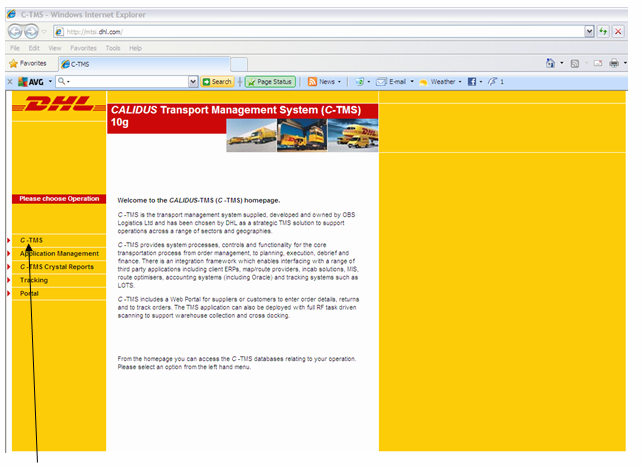Click the Welcome to CALIDUS-TMS homepage text
This screenshot has width=642, height=466.
click(x=199, y=201)
